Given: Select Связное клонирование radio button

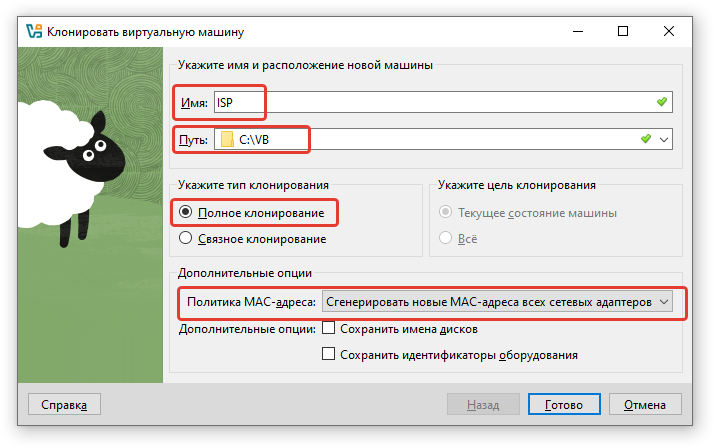Looking at the screenshot, I should [x=185, y=238].
